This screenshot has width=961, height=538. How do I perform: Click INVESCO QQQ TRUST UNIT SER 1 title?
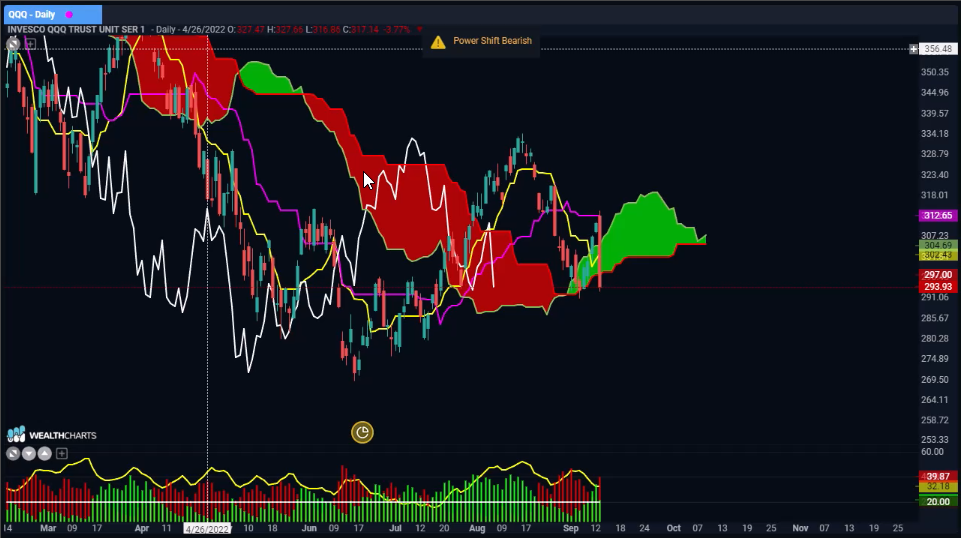[77, 29]
